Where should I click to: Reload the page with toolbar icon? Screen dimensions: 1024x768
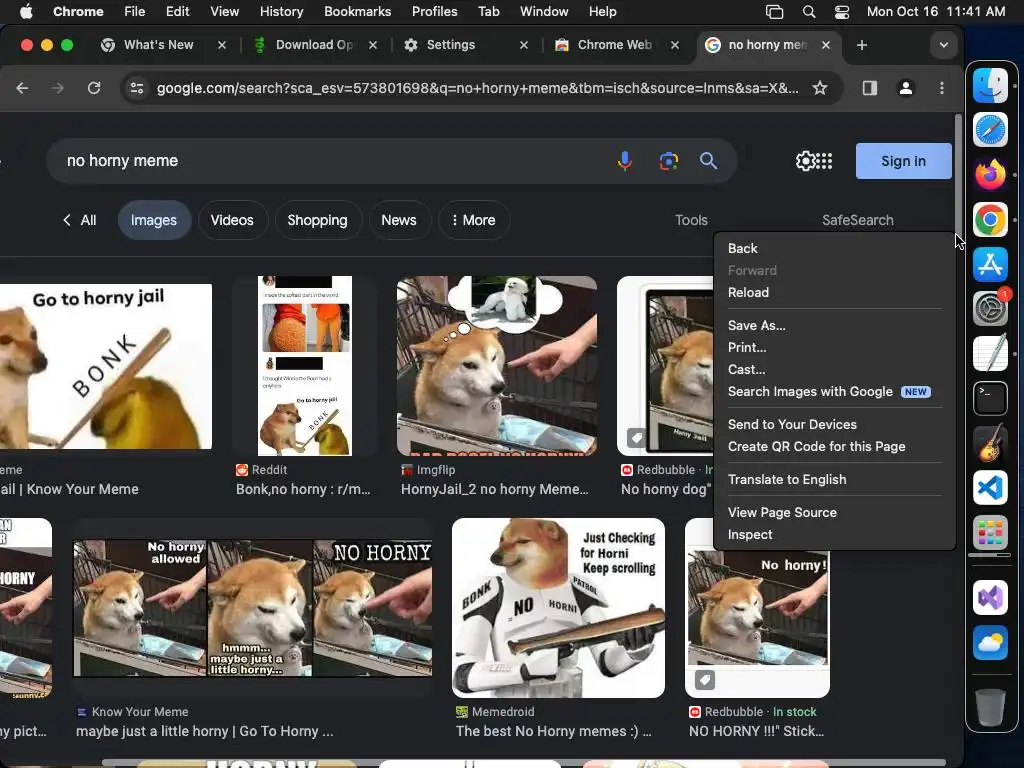94,88
